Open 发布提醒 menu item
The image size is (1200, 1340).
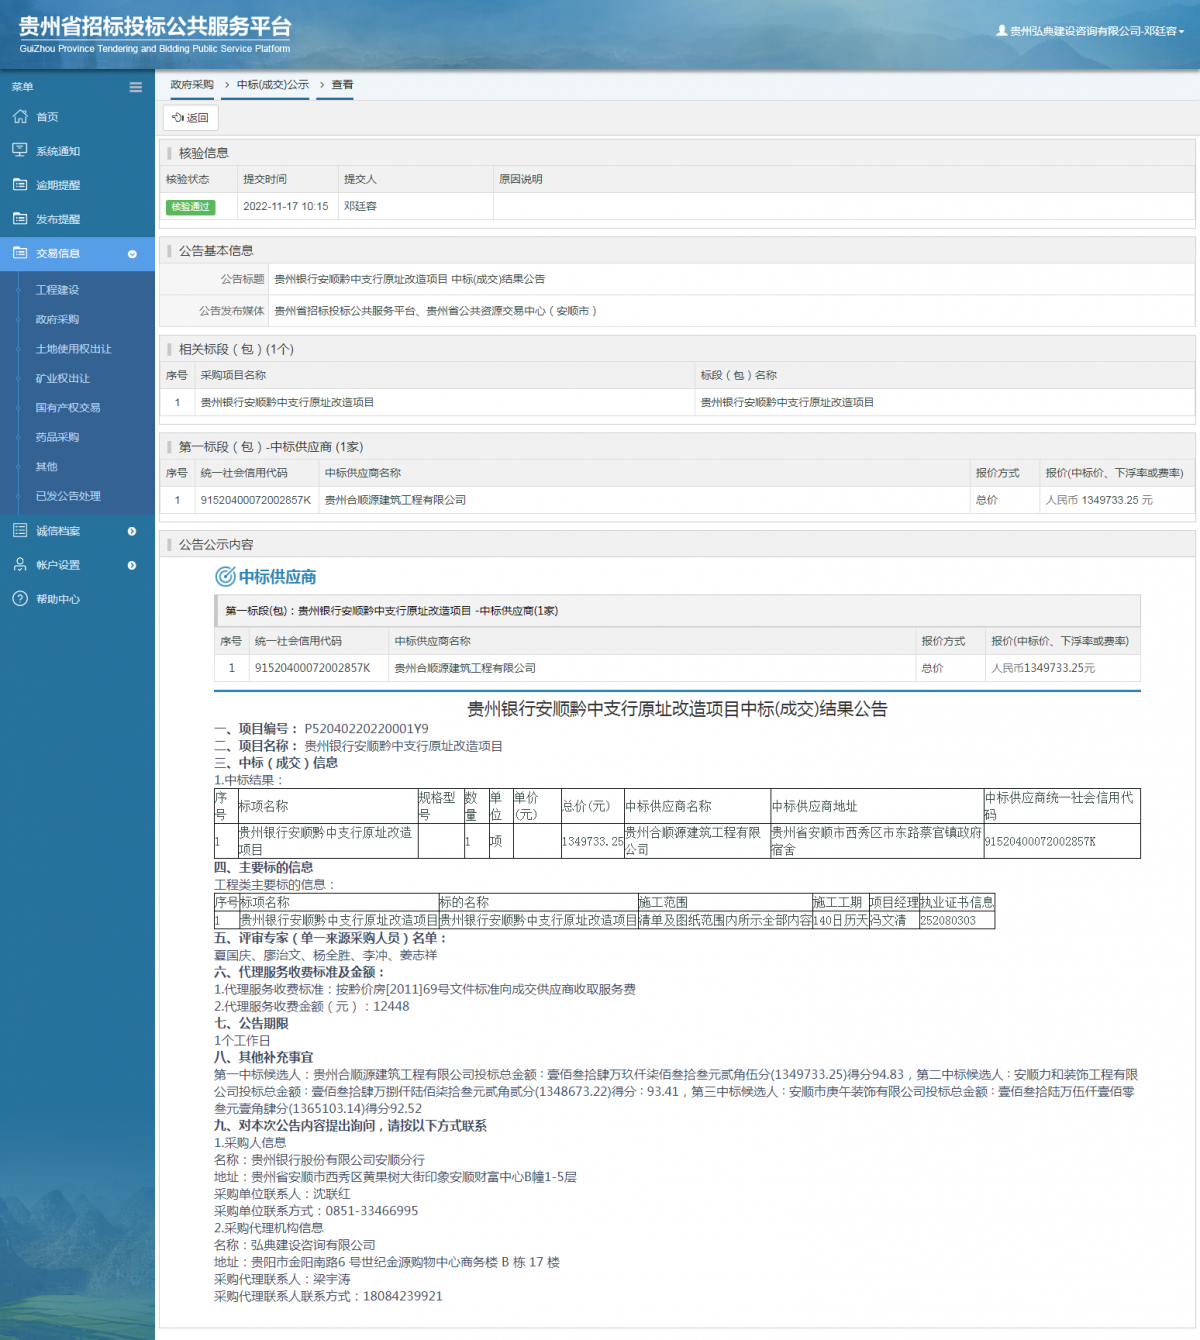coord(58,219)
